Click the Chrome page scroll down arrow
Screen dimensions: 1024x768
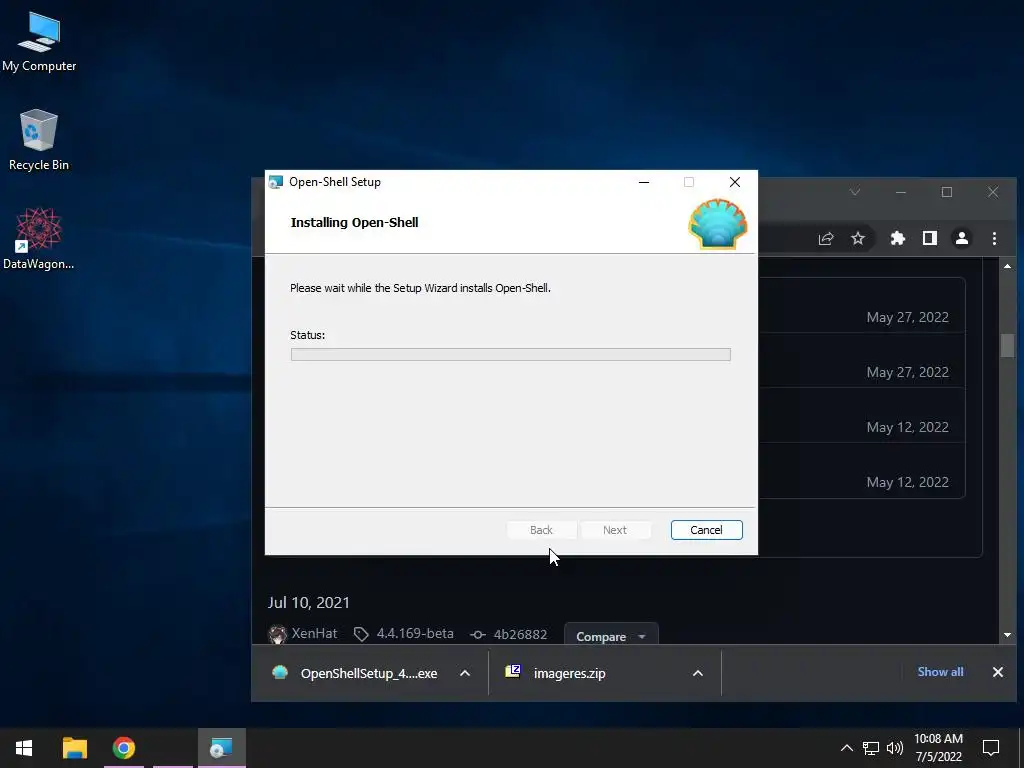pos(1007,635)
